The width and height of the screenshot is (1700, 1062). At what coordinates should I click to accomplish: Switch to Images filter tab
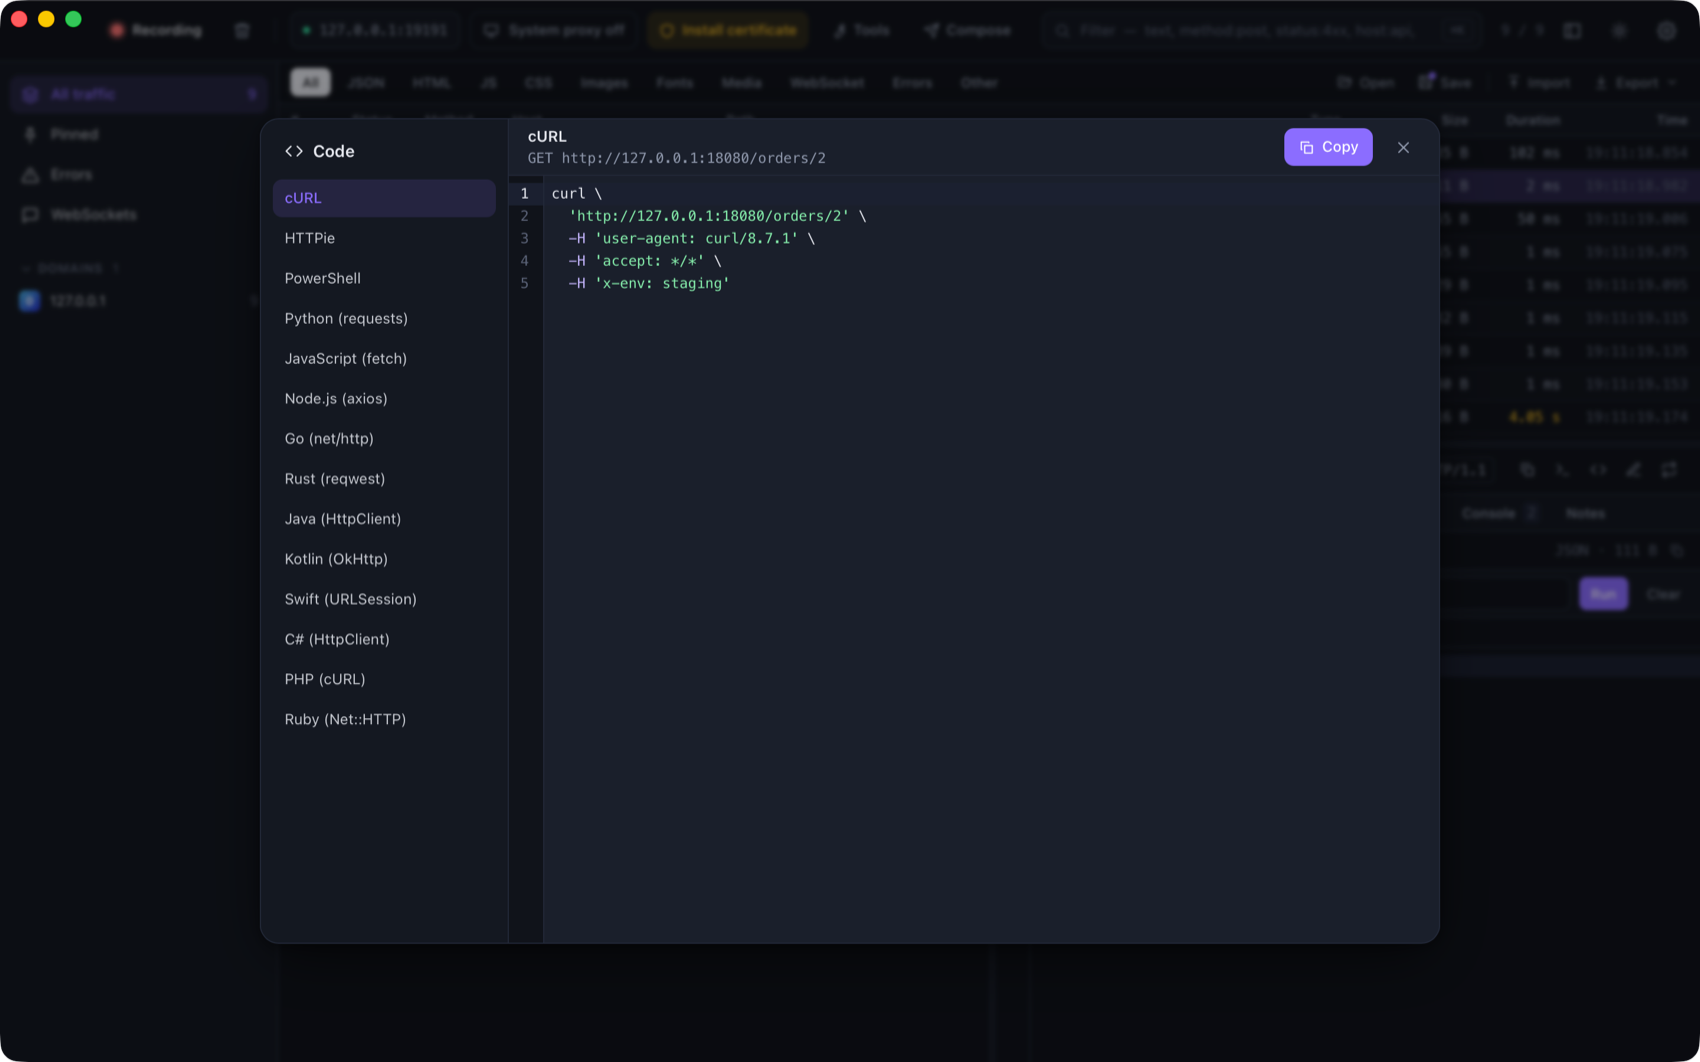point(604,82)
